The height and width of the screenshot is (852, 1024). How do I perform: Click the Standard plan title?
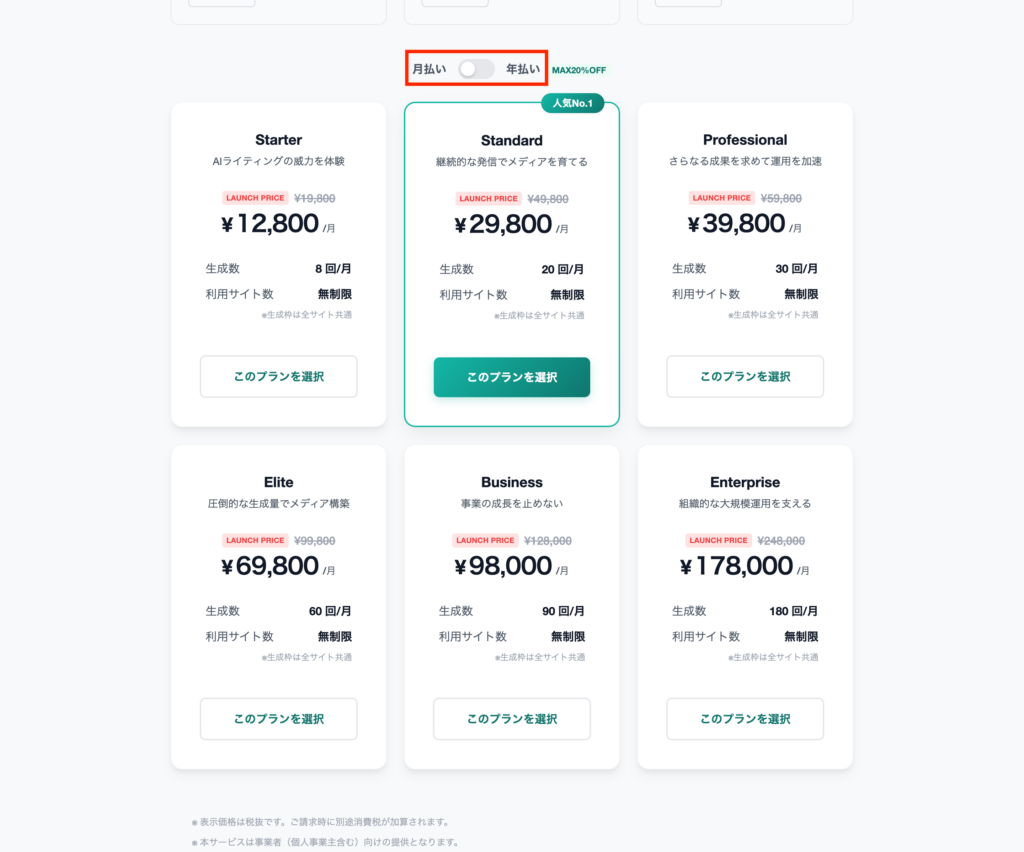[x=512, y=140]
